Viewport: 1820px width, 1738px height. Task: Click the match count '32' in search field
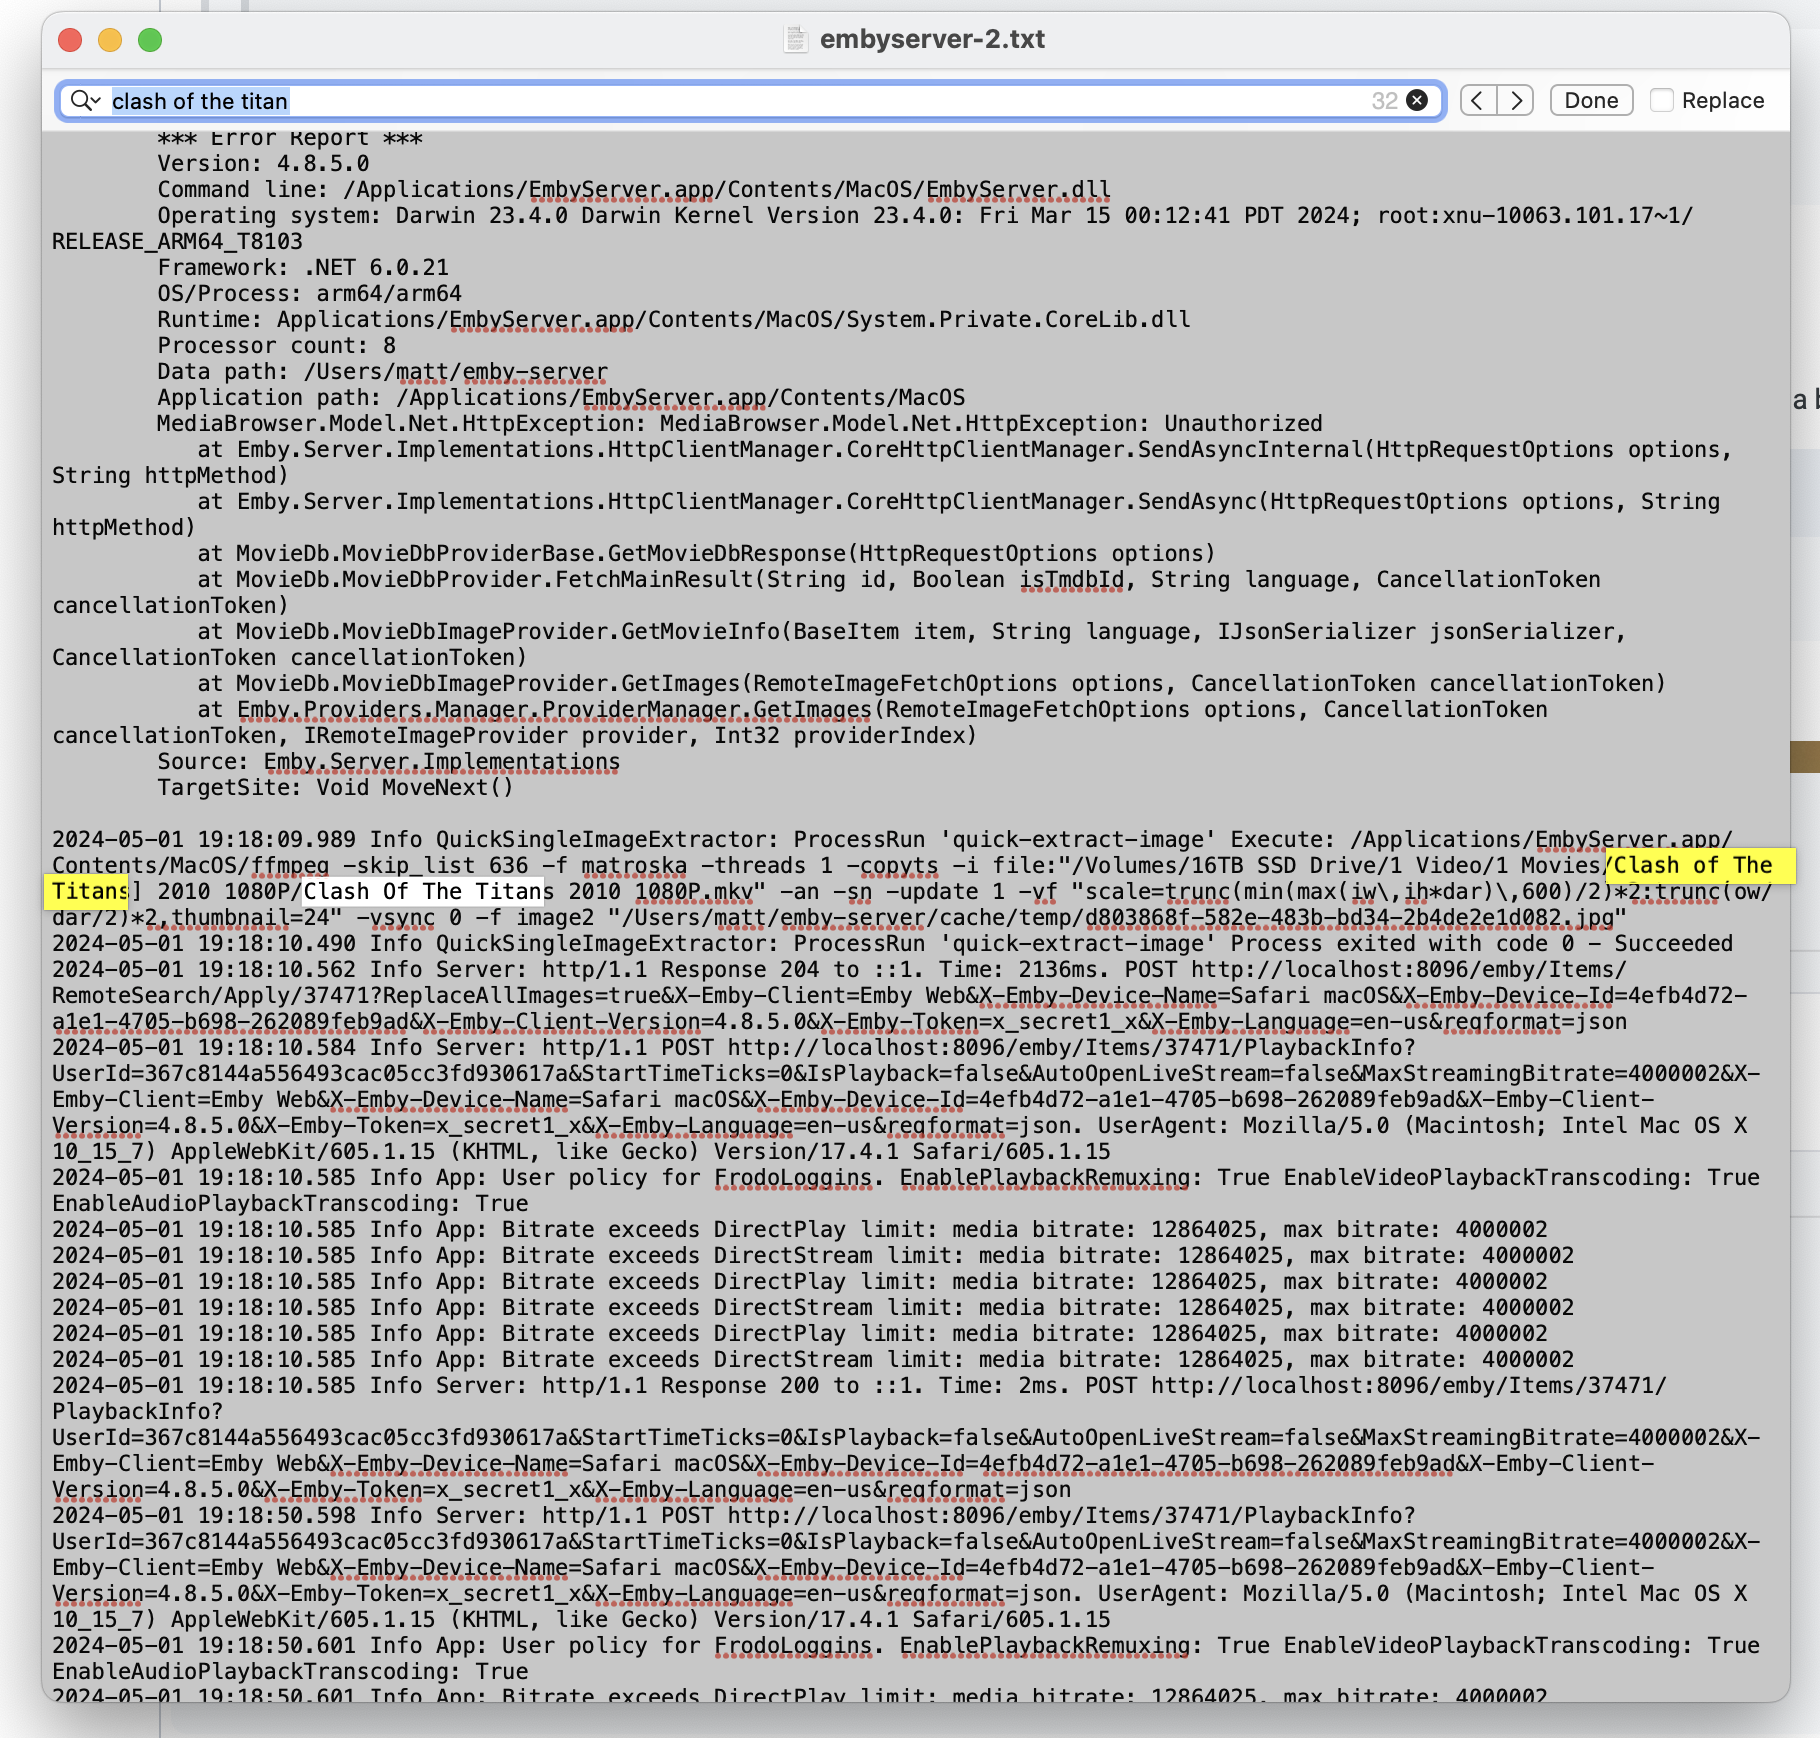coord(1384,100)
